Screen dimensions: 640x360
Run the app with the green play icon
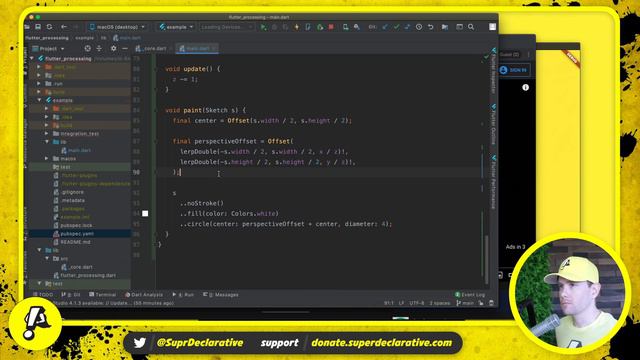coord(263,27)
